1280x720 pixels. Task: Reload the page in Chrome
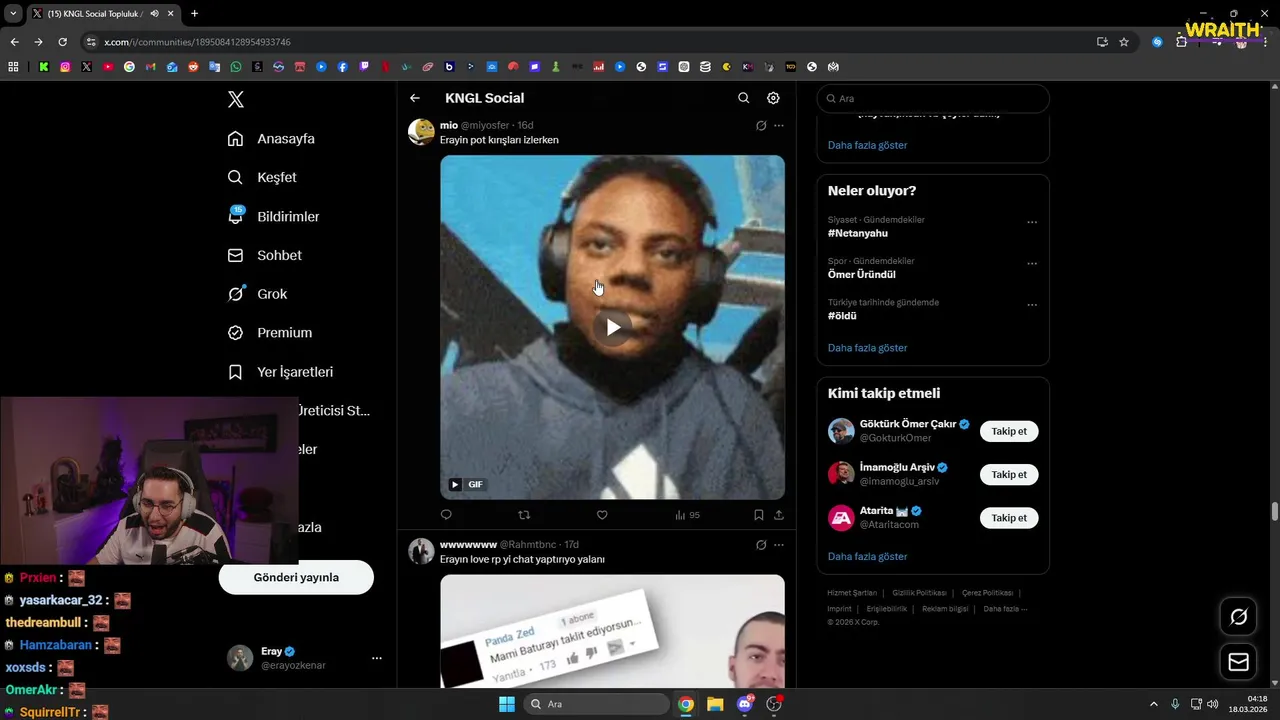[62, 42]
